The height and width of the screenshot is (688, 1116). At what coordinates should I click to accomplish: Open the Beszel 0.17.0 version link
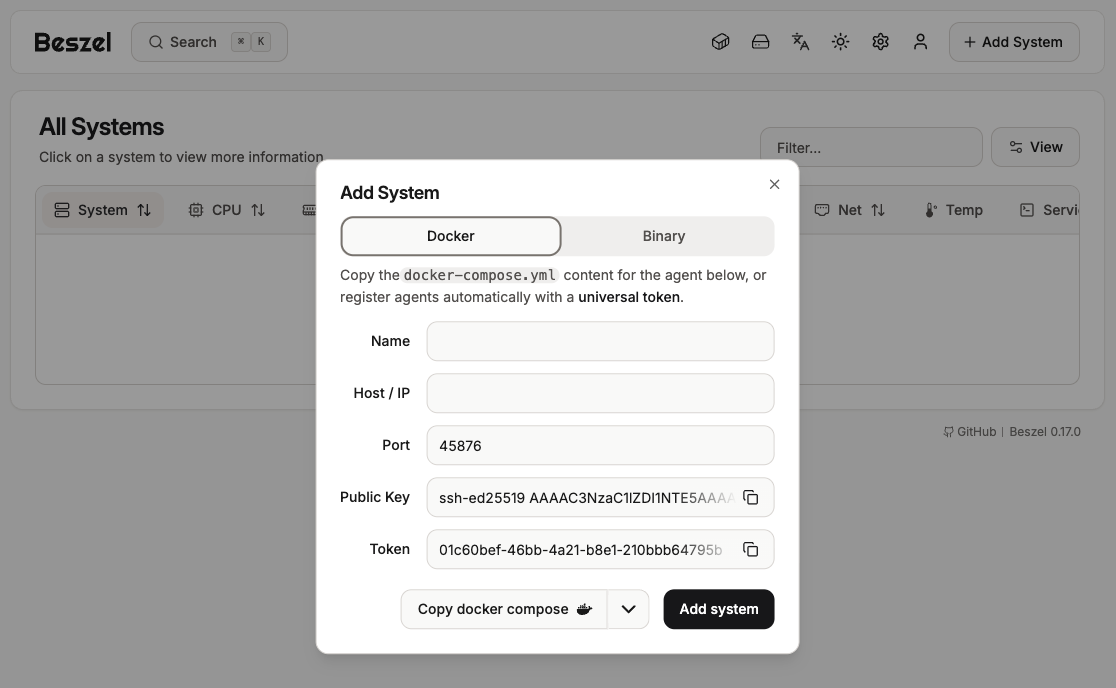click(x=1045, y=432)
